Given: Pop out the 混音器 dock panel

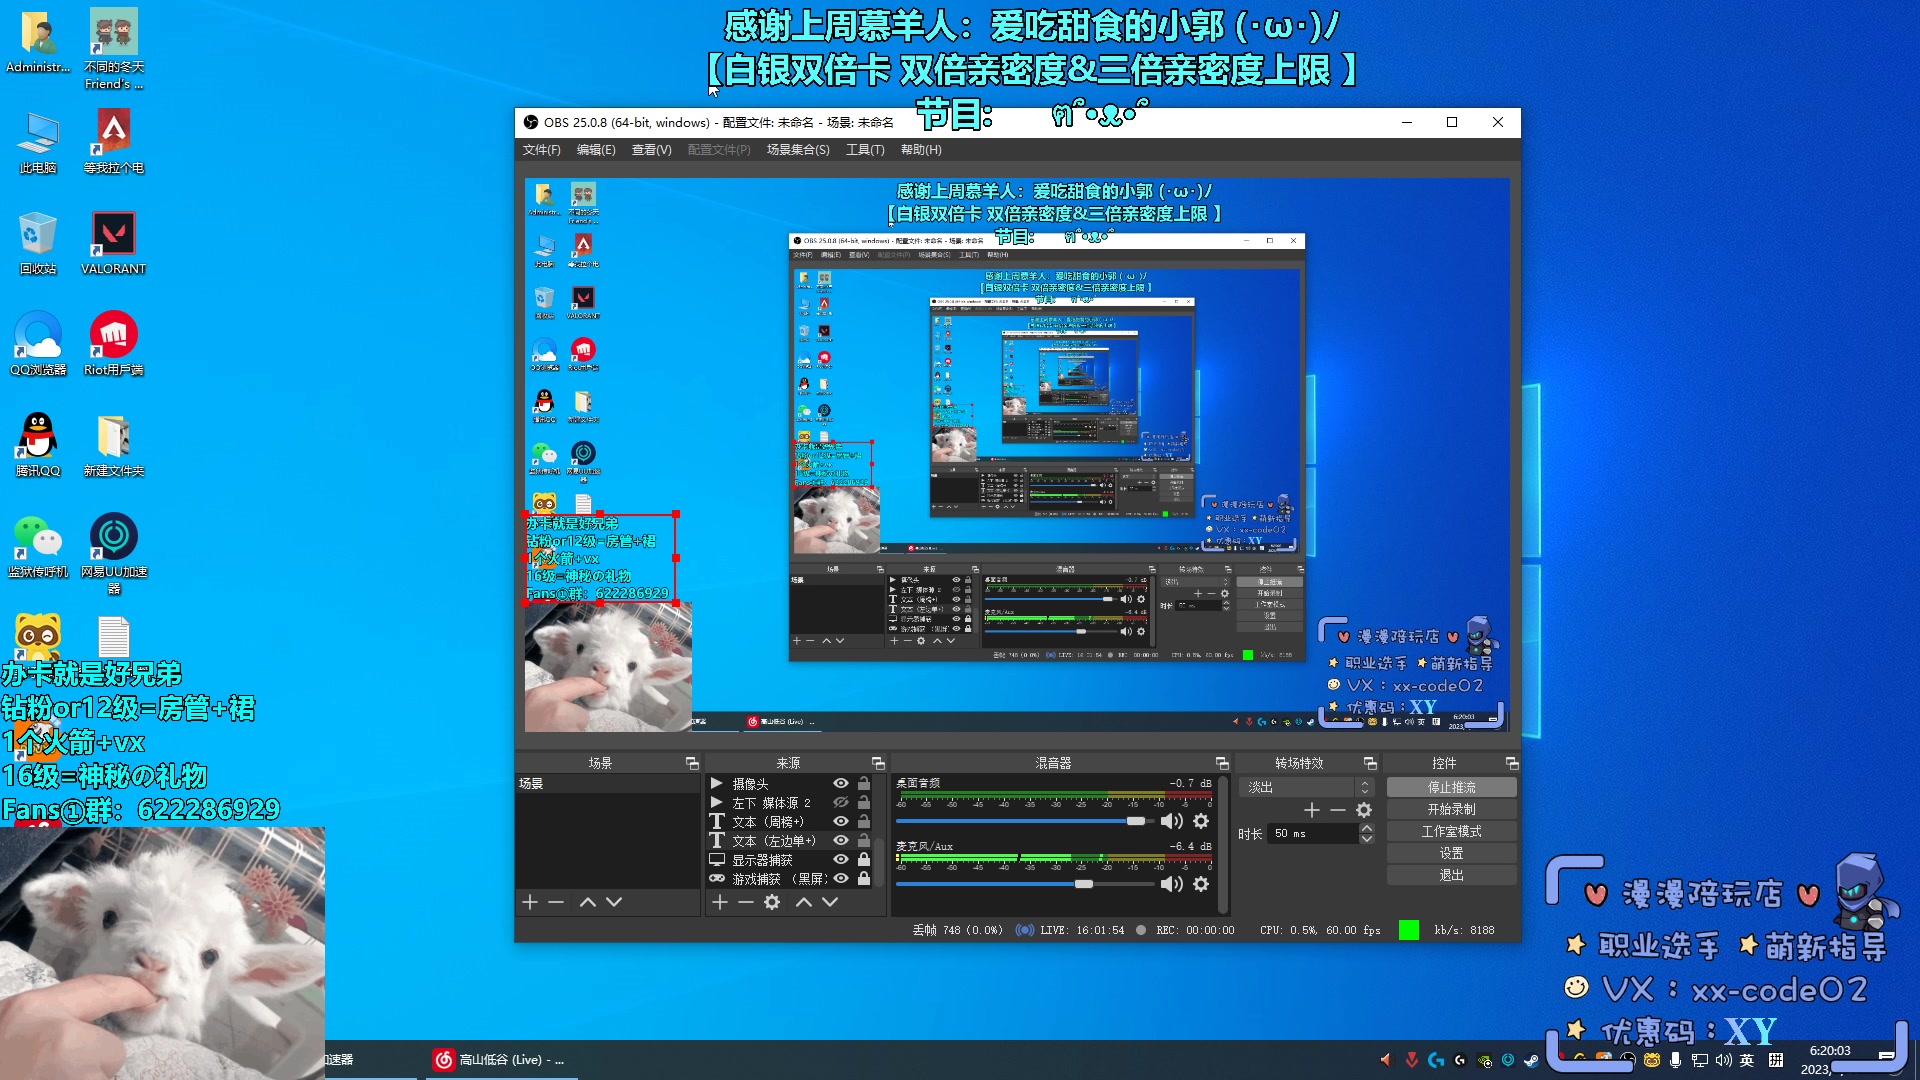Looking at the screenshot, I should (1222, 763).
